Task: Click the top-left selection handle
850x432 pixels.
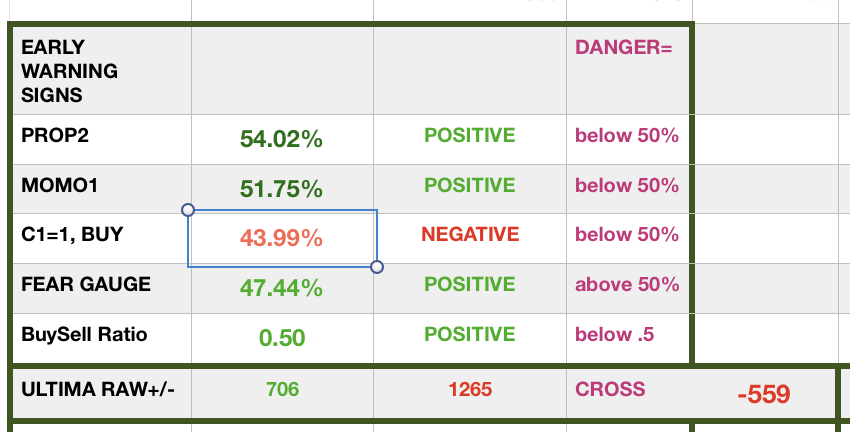Action: (x=188, y=210)
